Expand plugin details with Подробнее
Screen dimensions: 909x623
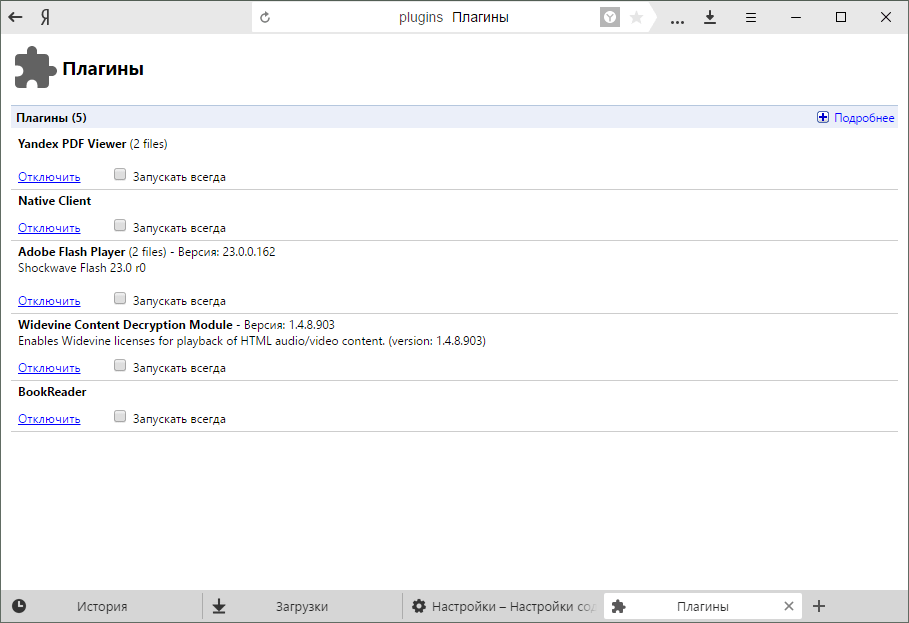pos(864,118)
